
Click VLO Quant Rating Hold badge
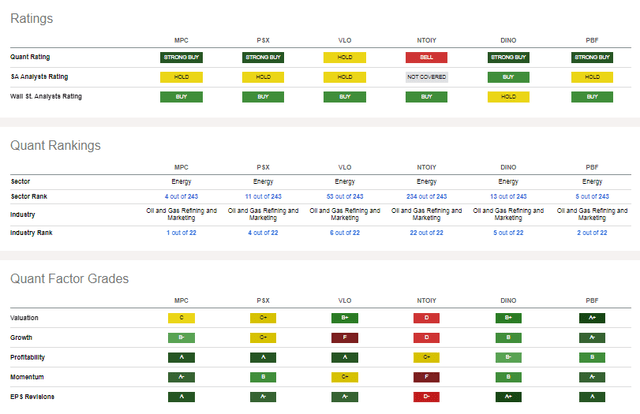pyautogui.click(x=344, y=57)
